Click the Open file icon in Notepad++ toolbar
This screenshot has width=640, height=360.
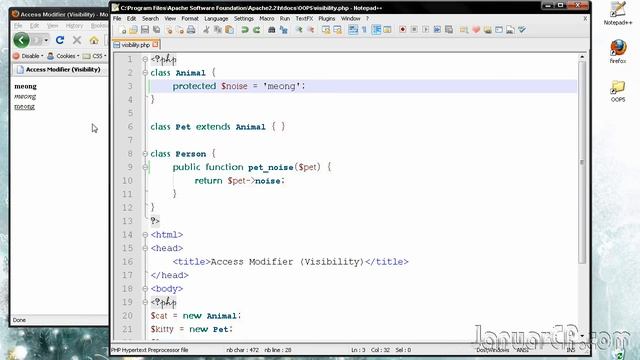(x=133, y=30)
